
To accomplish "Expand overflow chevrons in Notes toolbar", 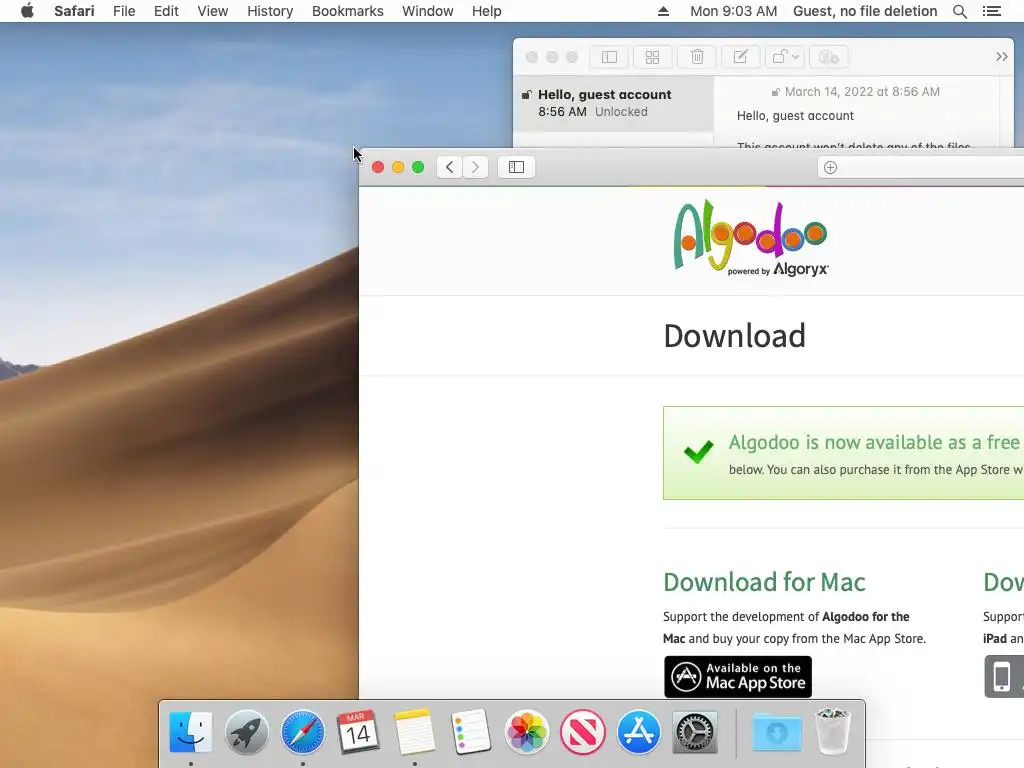I will (1002, 57).
